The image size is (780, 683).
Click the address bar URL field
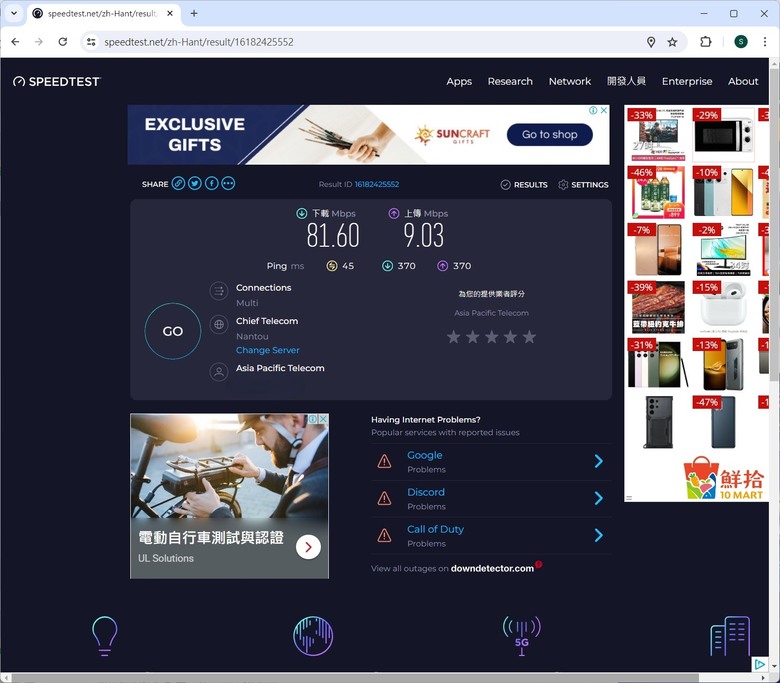point(368,42)
